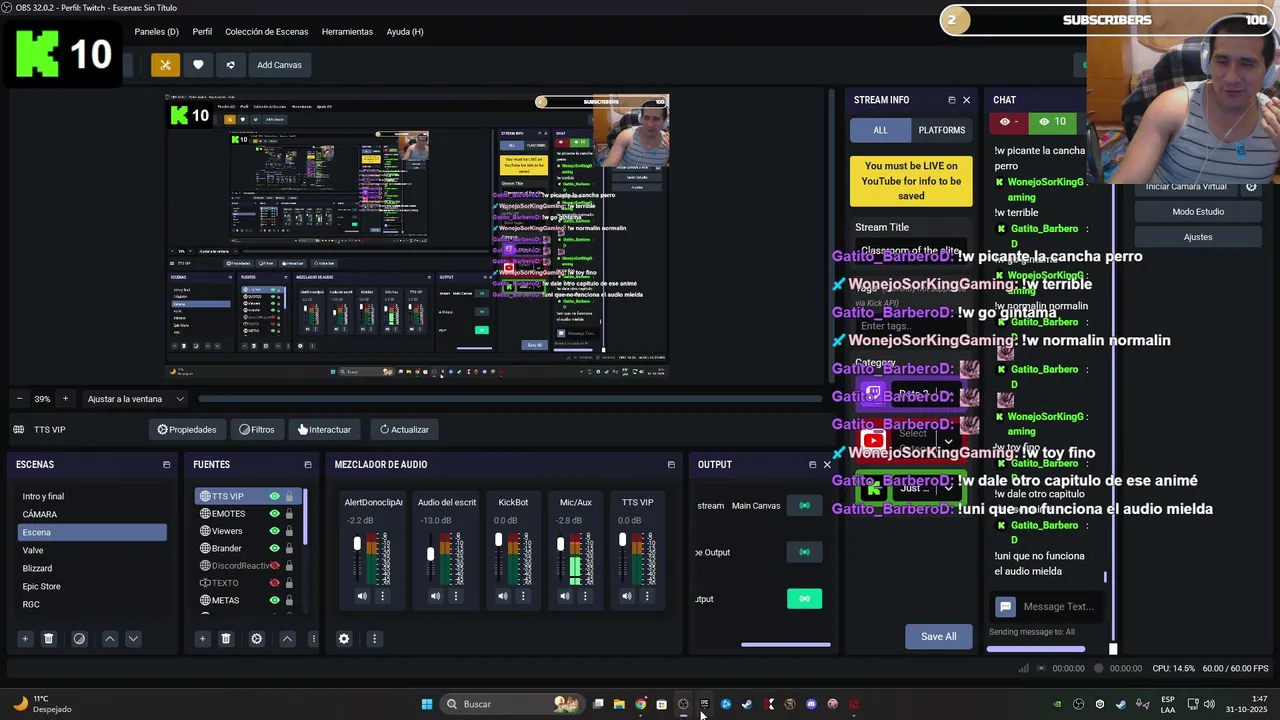Click the Interactuar button
1280x720 pixels.
(x=324, y=430)
